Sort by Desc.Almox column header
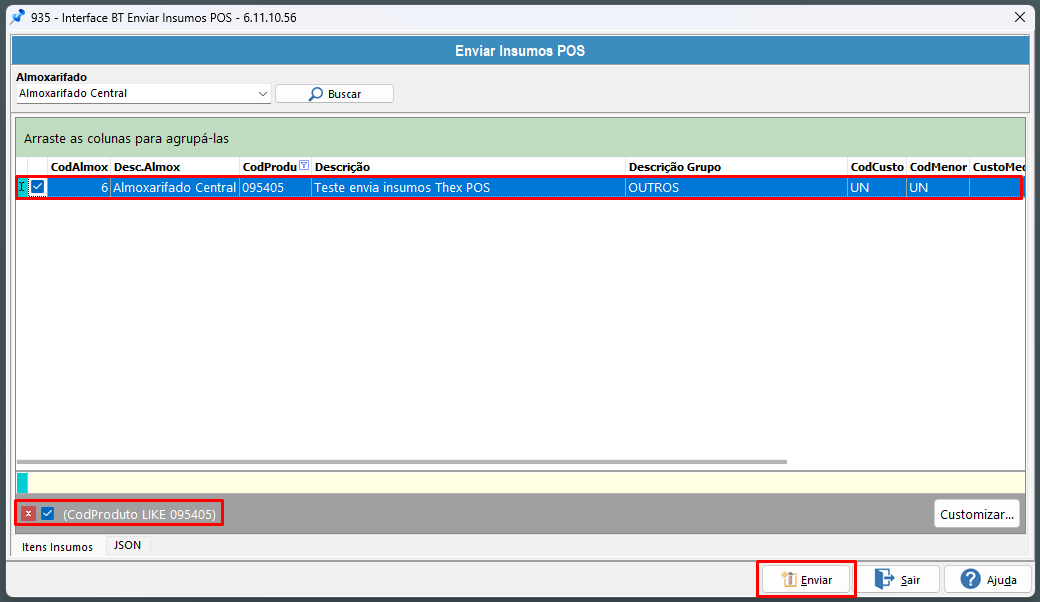The width and height of the screenshot is (1040, 602). (x=174, y=167)
